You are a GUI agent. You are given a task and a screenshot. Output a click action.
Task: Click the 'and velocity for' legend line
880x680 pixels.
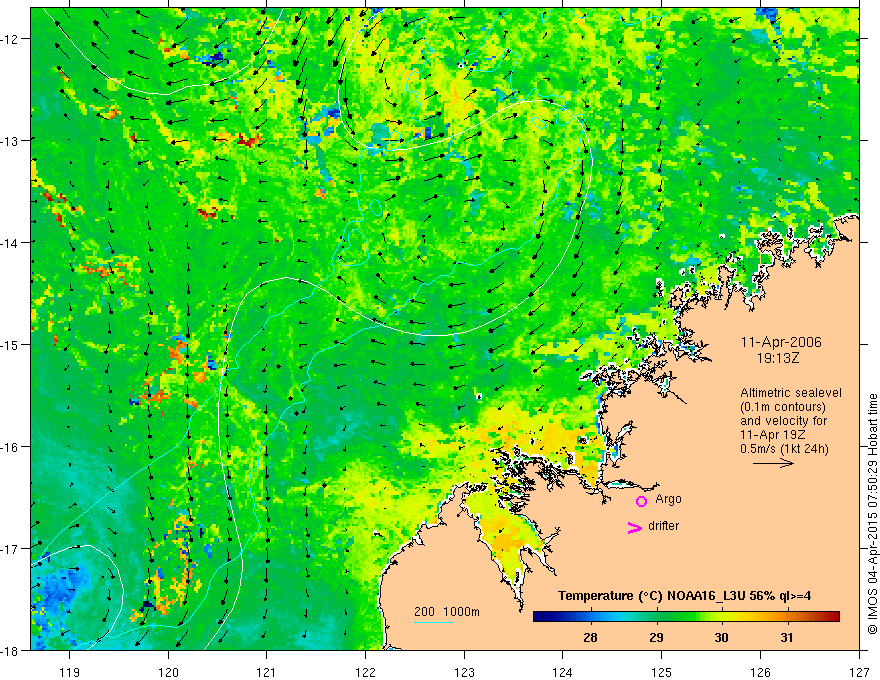point(783,421)
